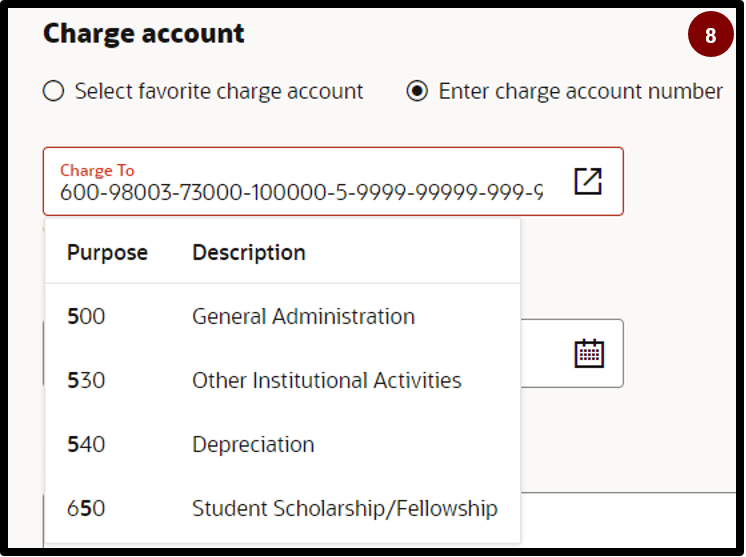Click the red 'Charge To' field label

click(x=97, y=170)
